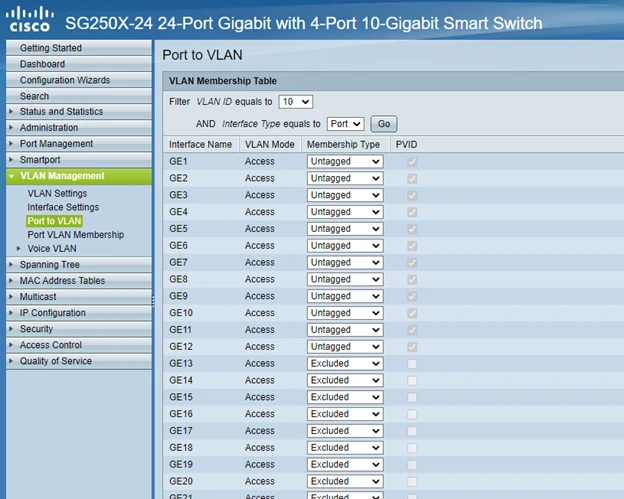This screenshot has width=624, height=499.
Task: Open VLAN Settings page
Action: click(x=57, y=193)
